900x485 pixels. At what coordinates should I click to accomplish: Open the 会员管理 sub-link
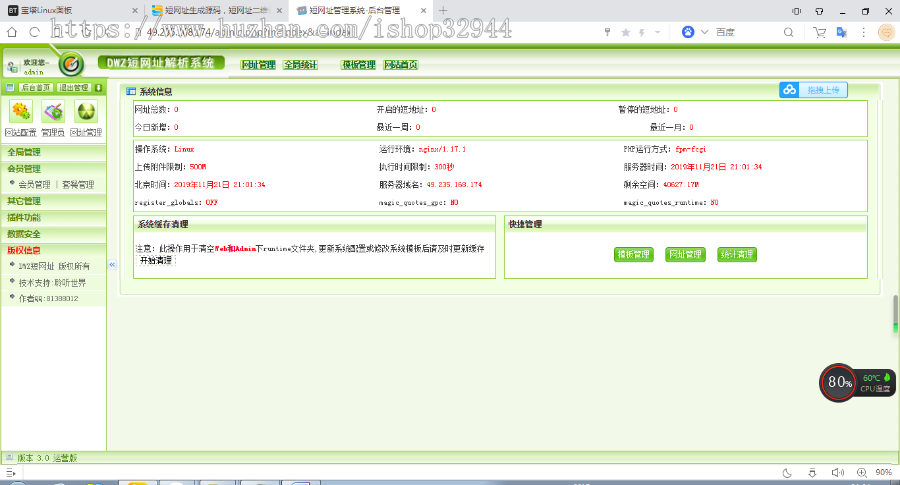[34, 185]
